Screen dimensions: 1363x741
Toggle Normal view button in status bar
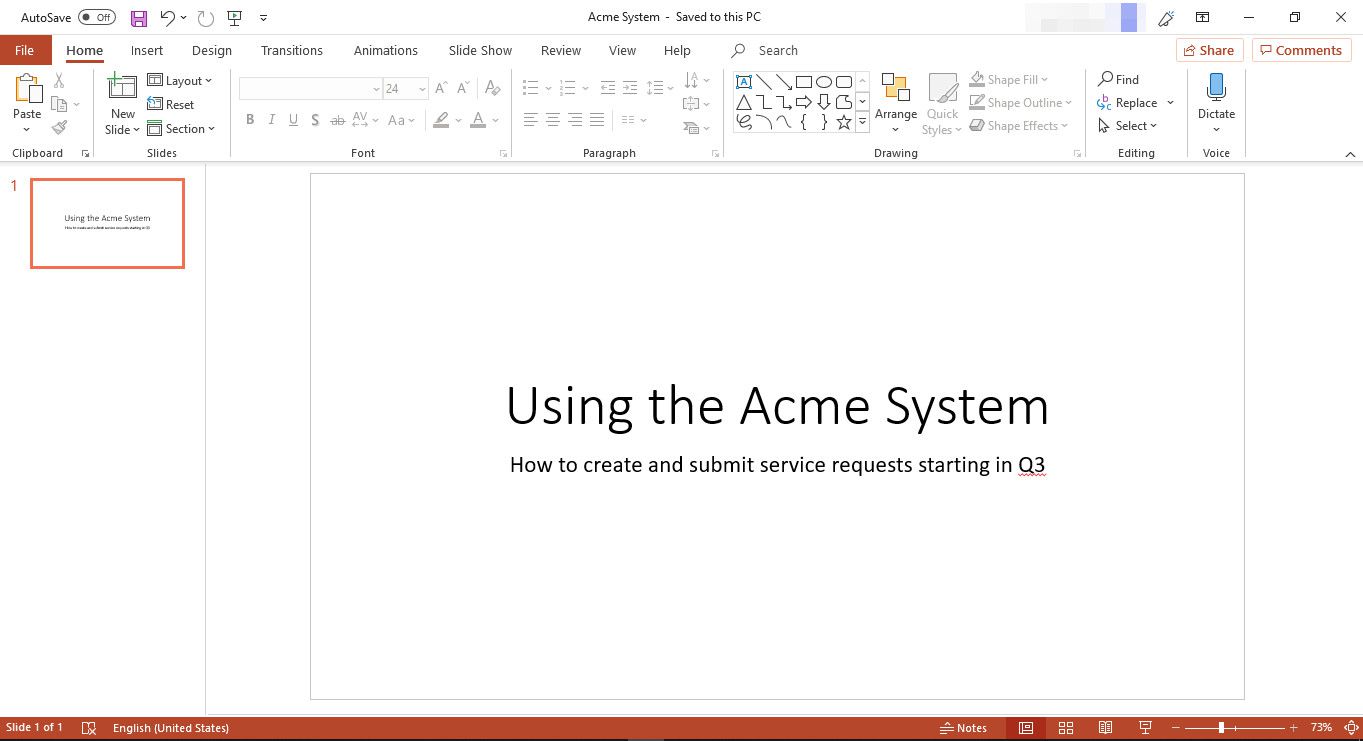pyautogui.click(x=1026, y=728)
